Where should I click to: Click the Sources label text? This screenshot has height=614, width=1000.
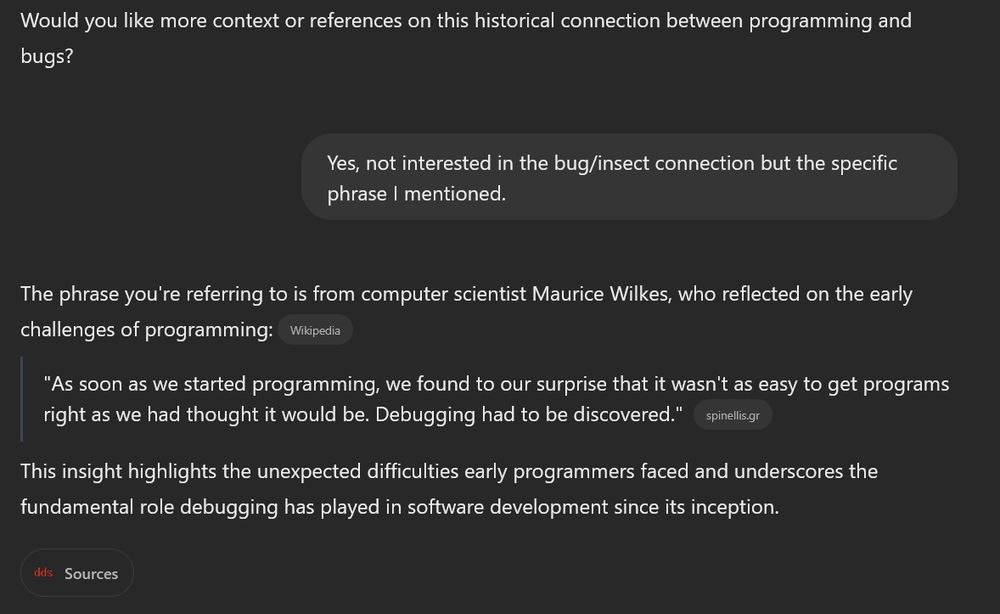coord(91,572)
